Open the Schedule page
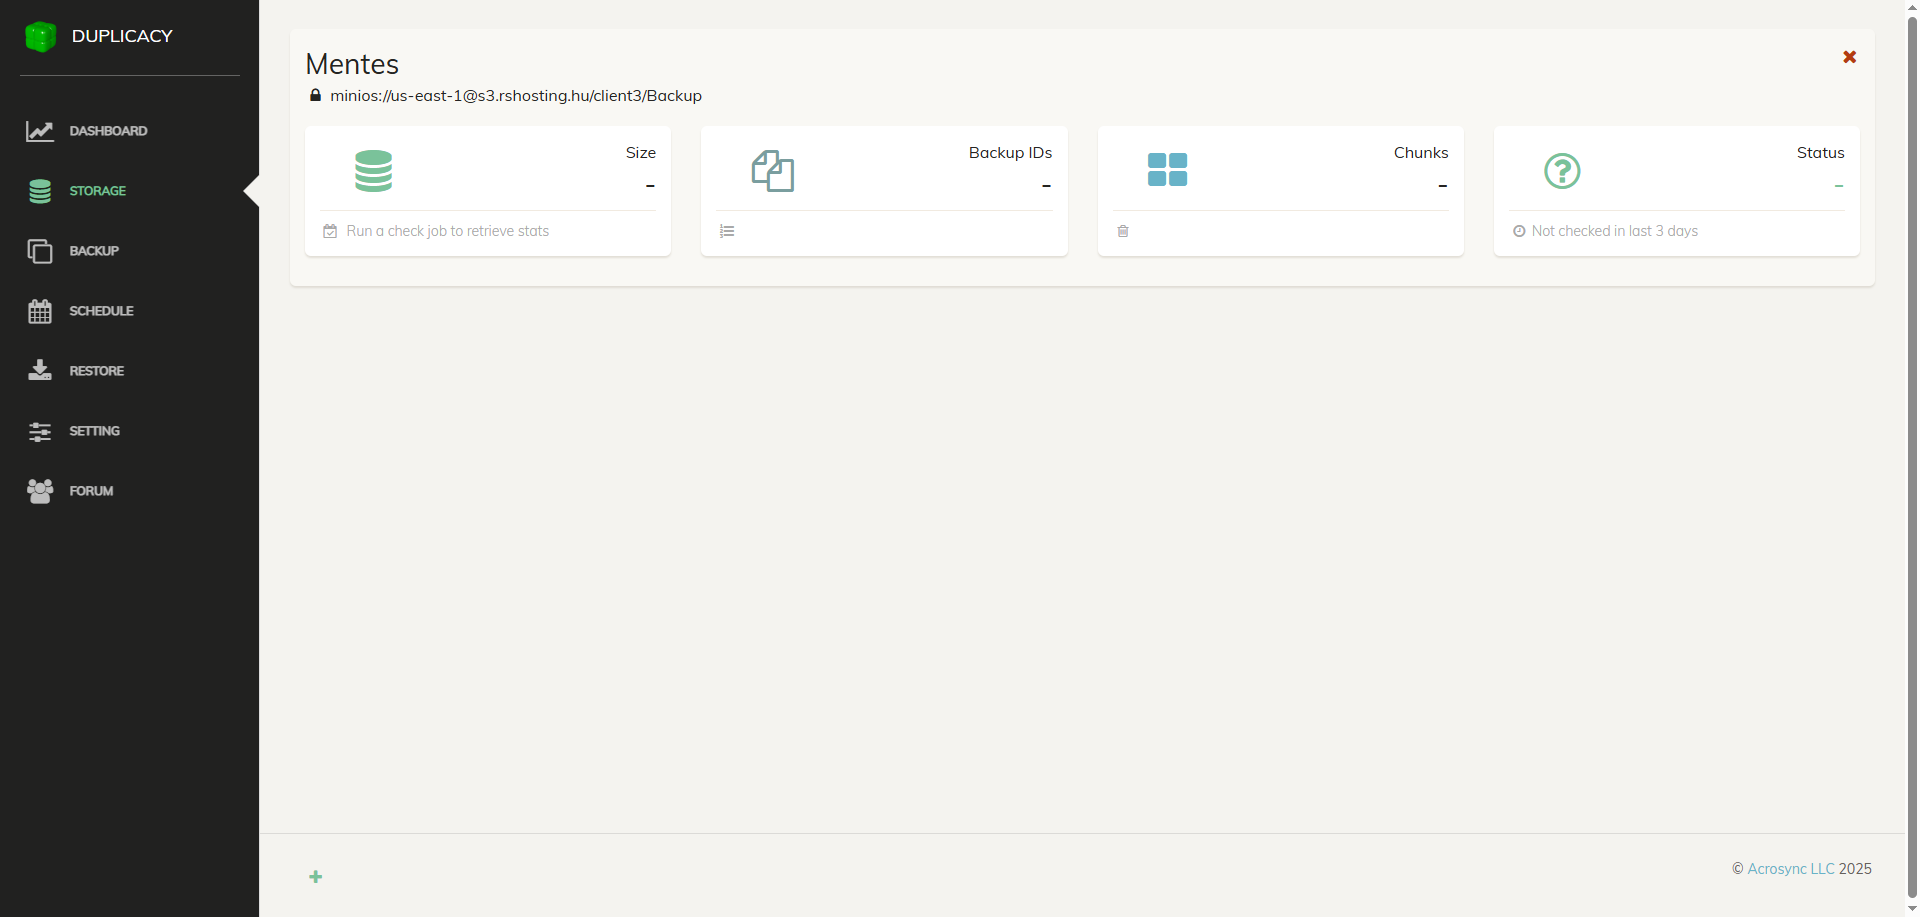1920x917 pixels. [101, 311]
